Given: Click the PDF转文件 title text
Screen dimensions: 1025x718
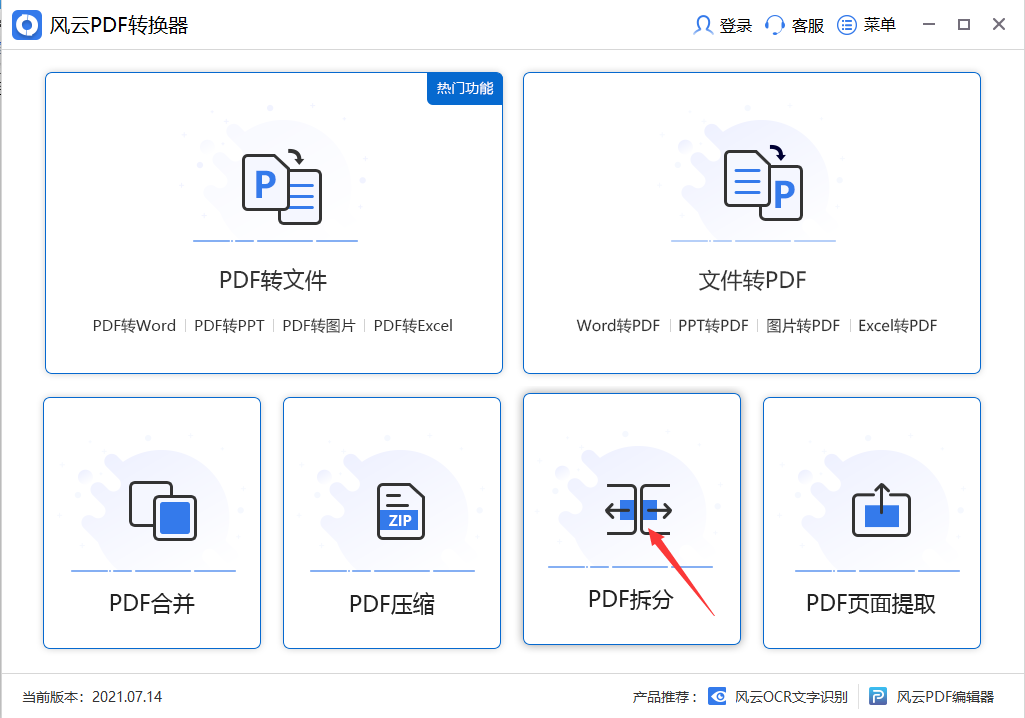Looking at the screenshot, I should tap(273, 280).
